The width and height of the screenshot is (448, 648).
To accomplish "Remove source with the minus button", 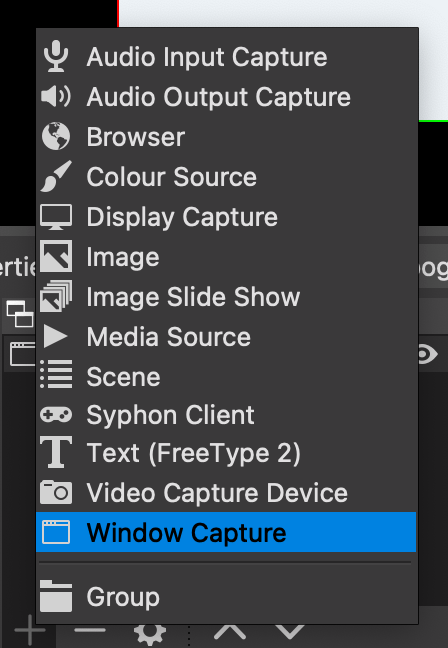I will (x=90, y=631).
